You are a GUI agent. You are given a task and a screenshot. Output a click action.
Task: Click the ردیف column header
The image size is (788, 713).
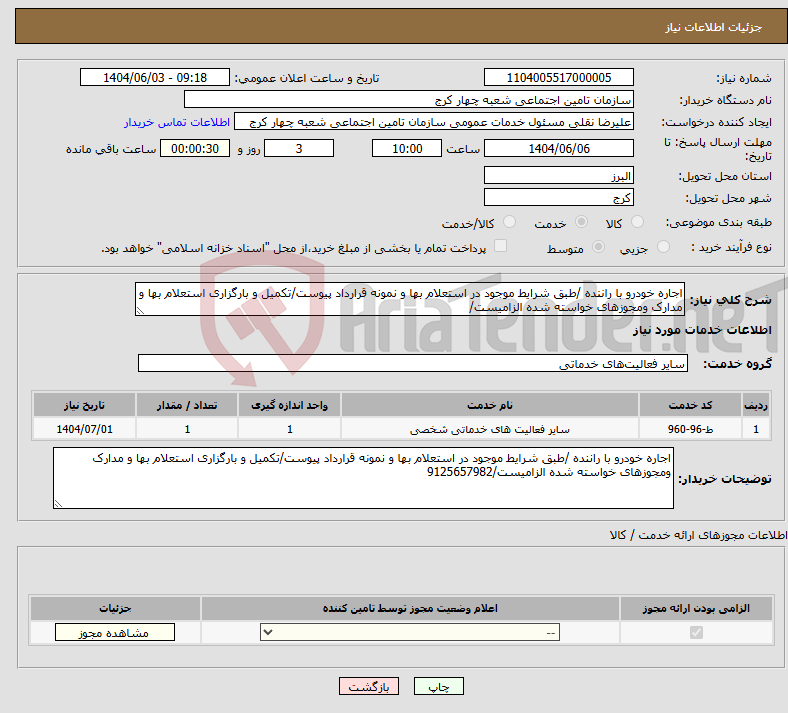click(756, 405)
